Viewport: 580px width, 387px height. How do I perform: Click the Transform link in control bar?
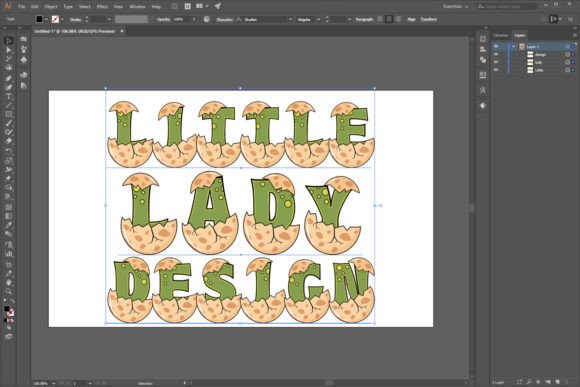coord(428,19)
